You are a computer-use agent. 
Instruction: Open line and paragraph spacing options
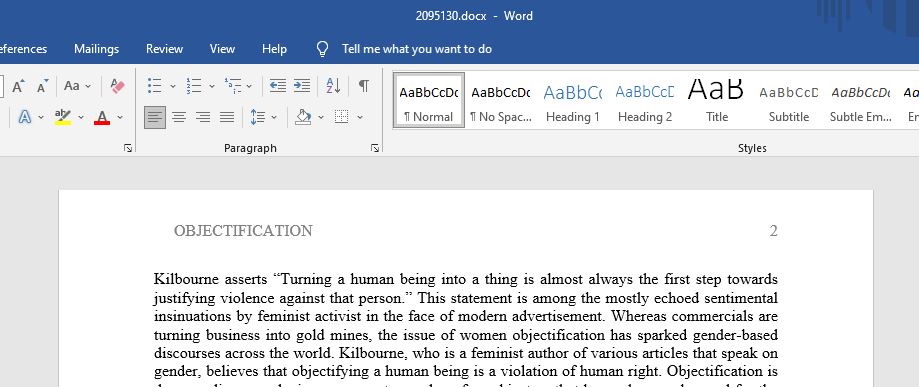pos(258,117)
